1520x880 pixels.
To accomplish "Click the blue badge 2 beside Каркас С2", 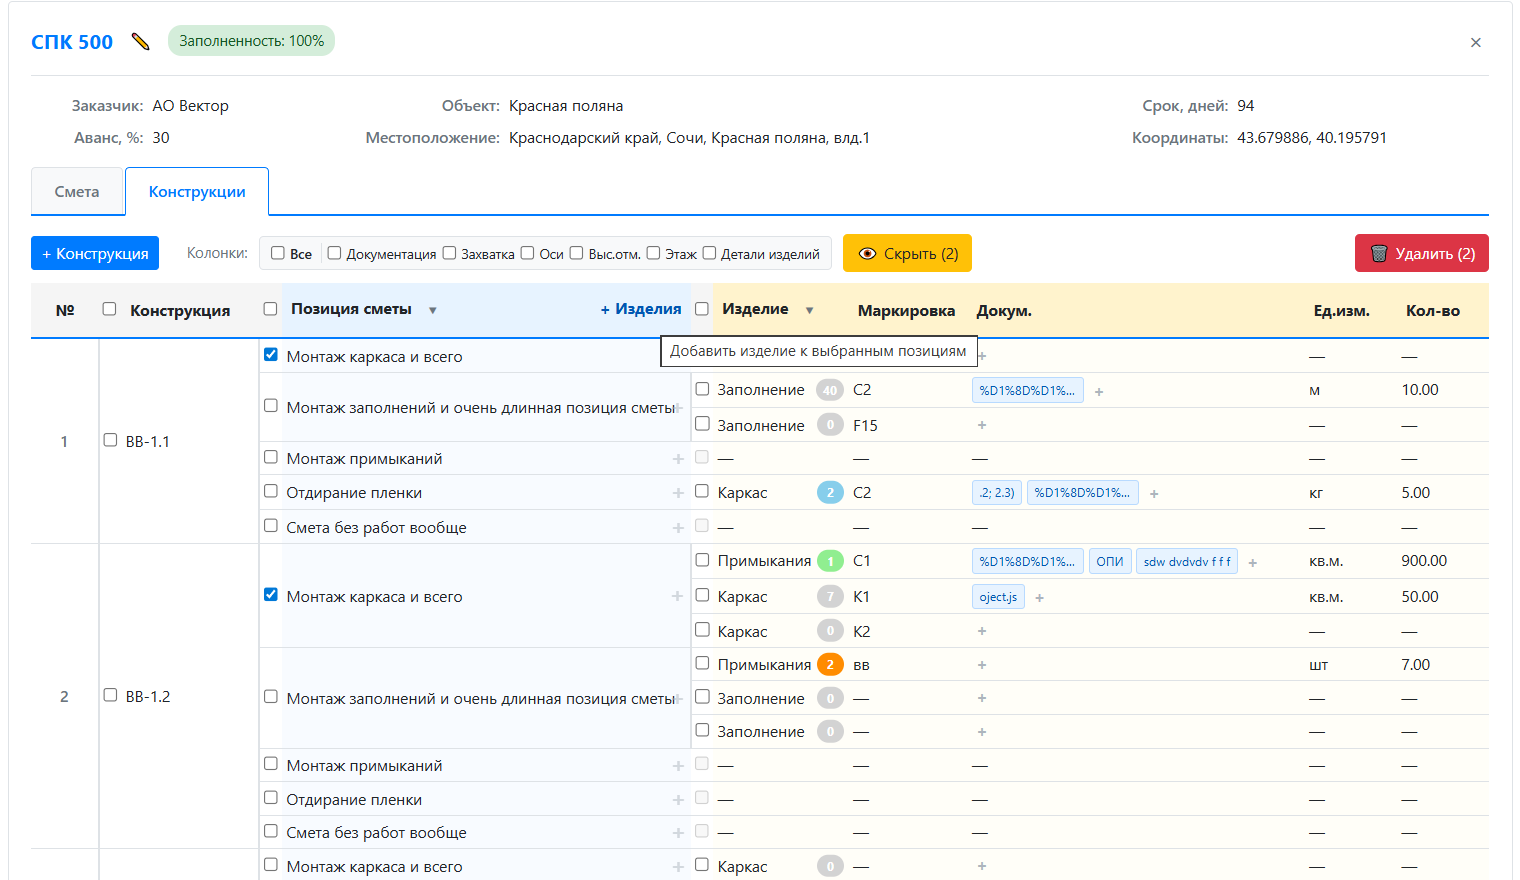I will [830, 493].
